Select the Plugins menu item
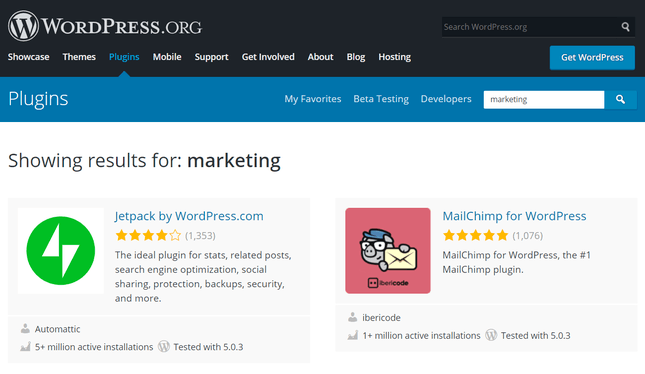This screenshot has width=645, height=374. pos(124,57)
